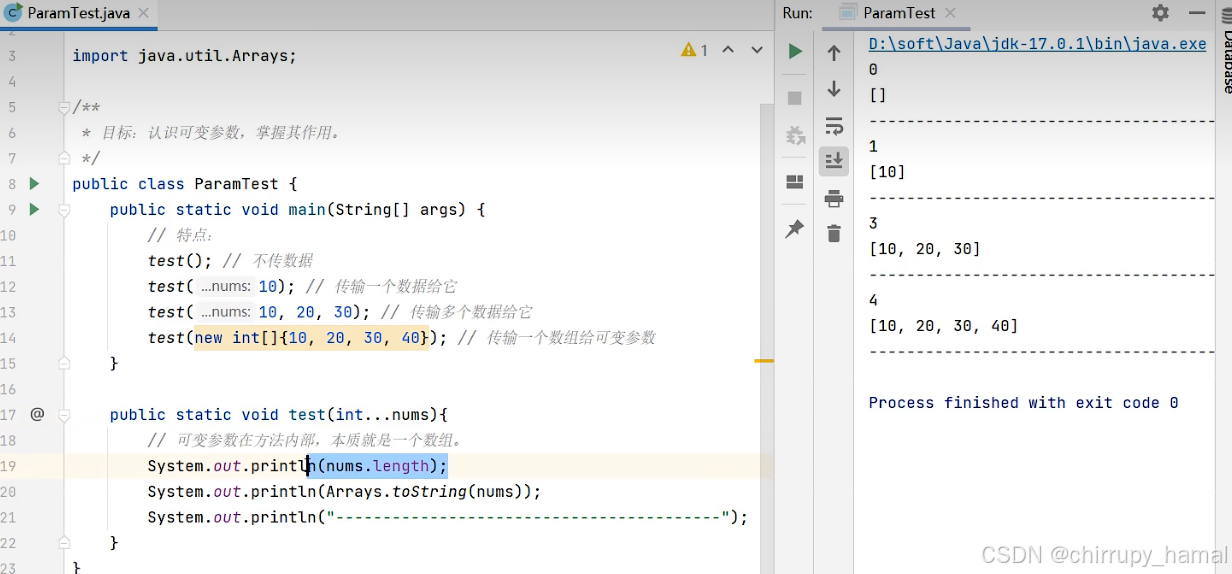This screenshot has height=574, width=1232.
Task: Select the ParamTest tab in Run panel
Action: (898, 13)
